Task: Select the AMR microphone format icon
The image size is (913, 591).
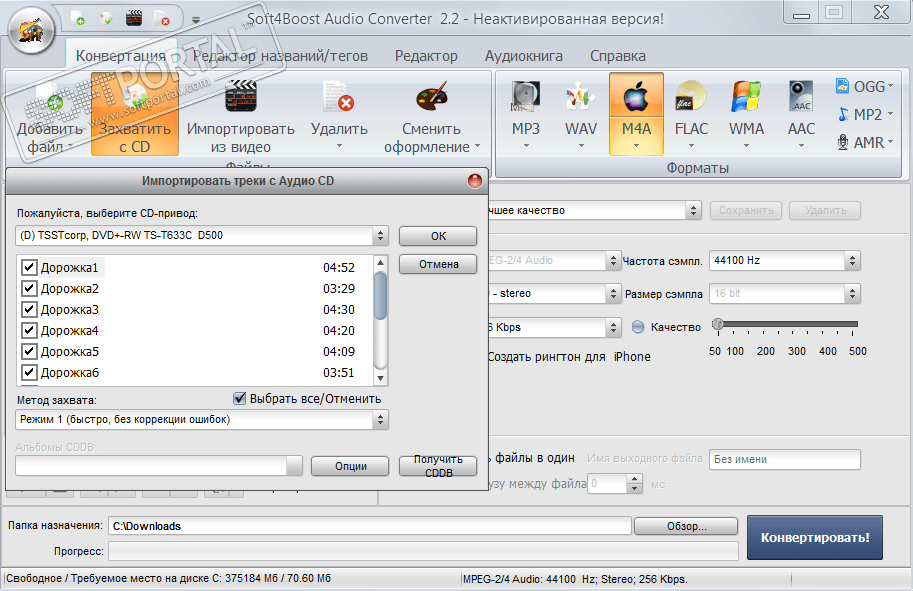Action: click(843, 142)
